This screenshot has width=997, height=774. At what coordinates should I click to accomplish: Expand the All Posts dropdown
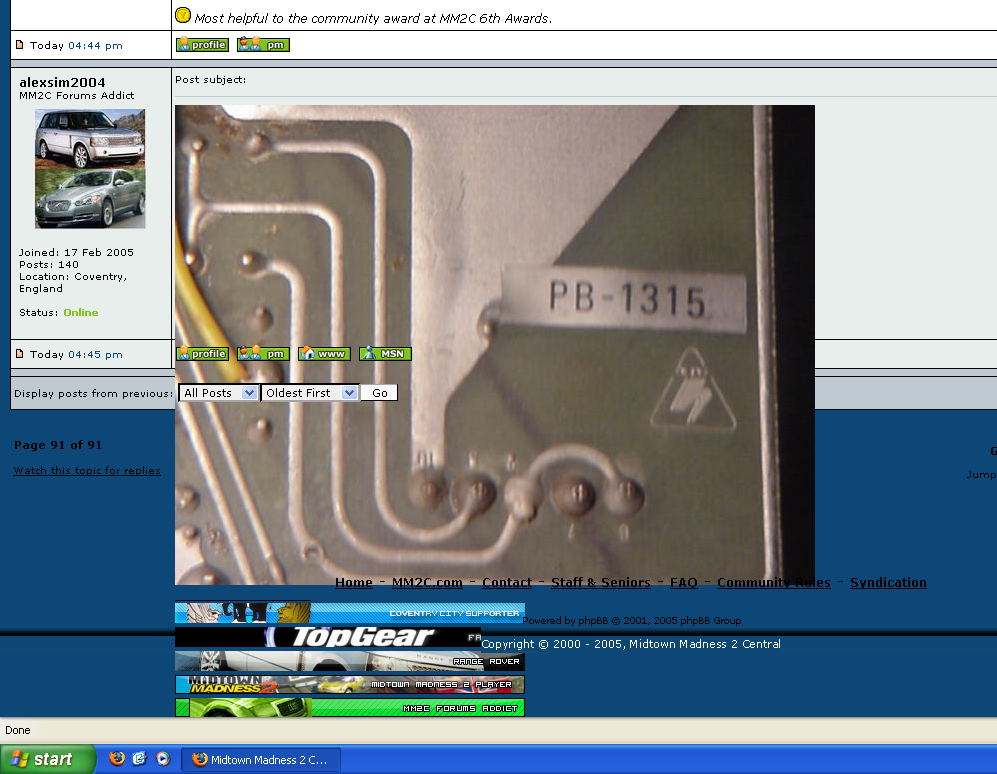[x=219, y=393]
